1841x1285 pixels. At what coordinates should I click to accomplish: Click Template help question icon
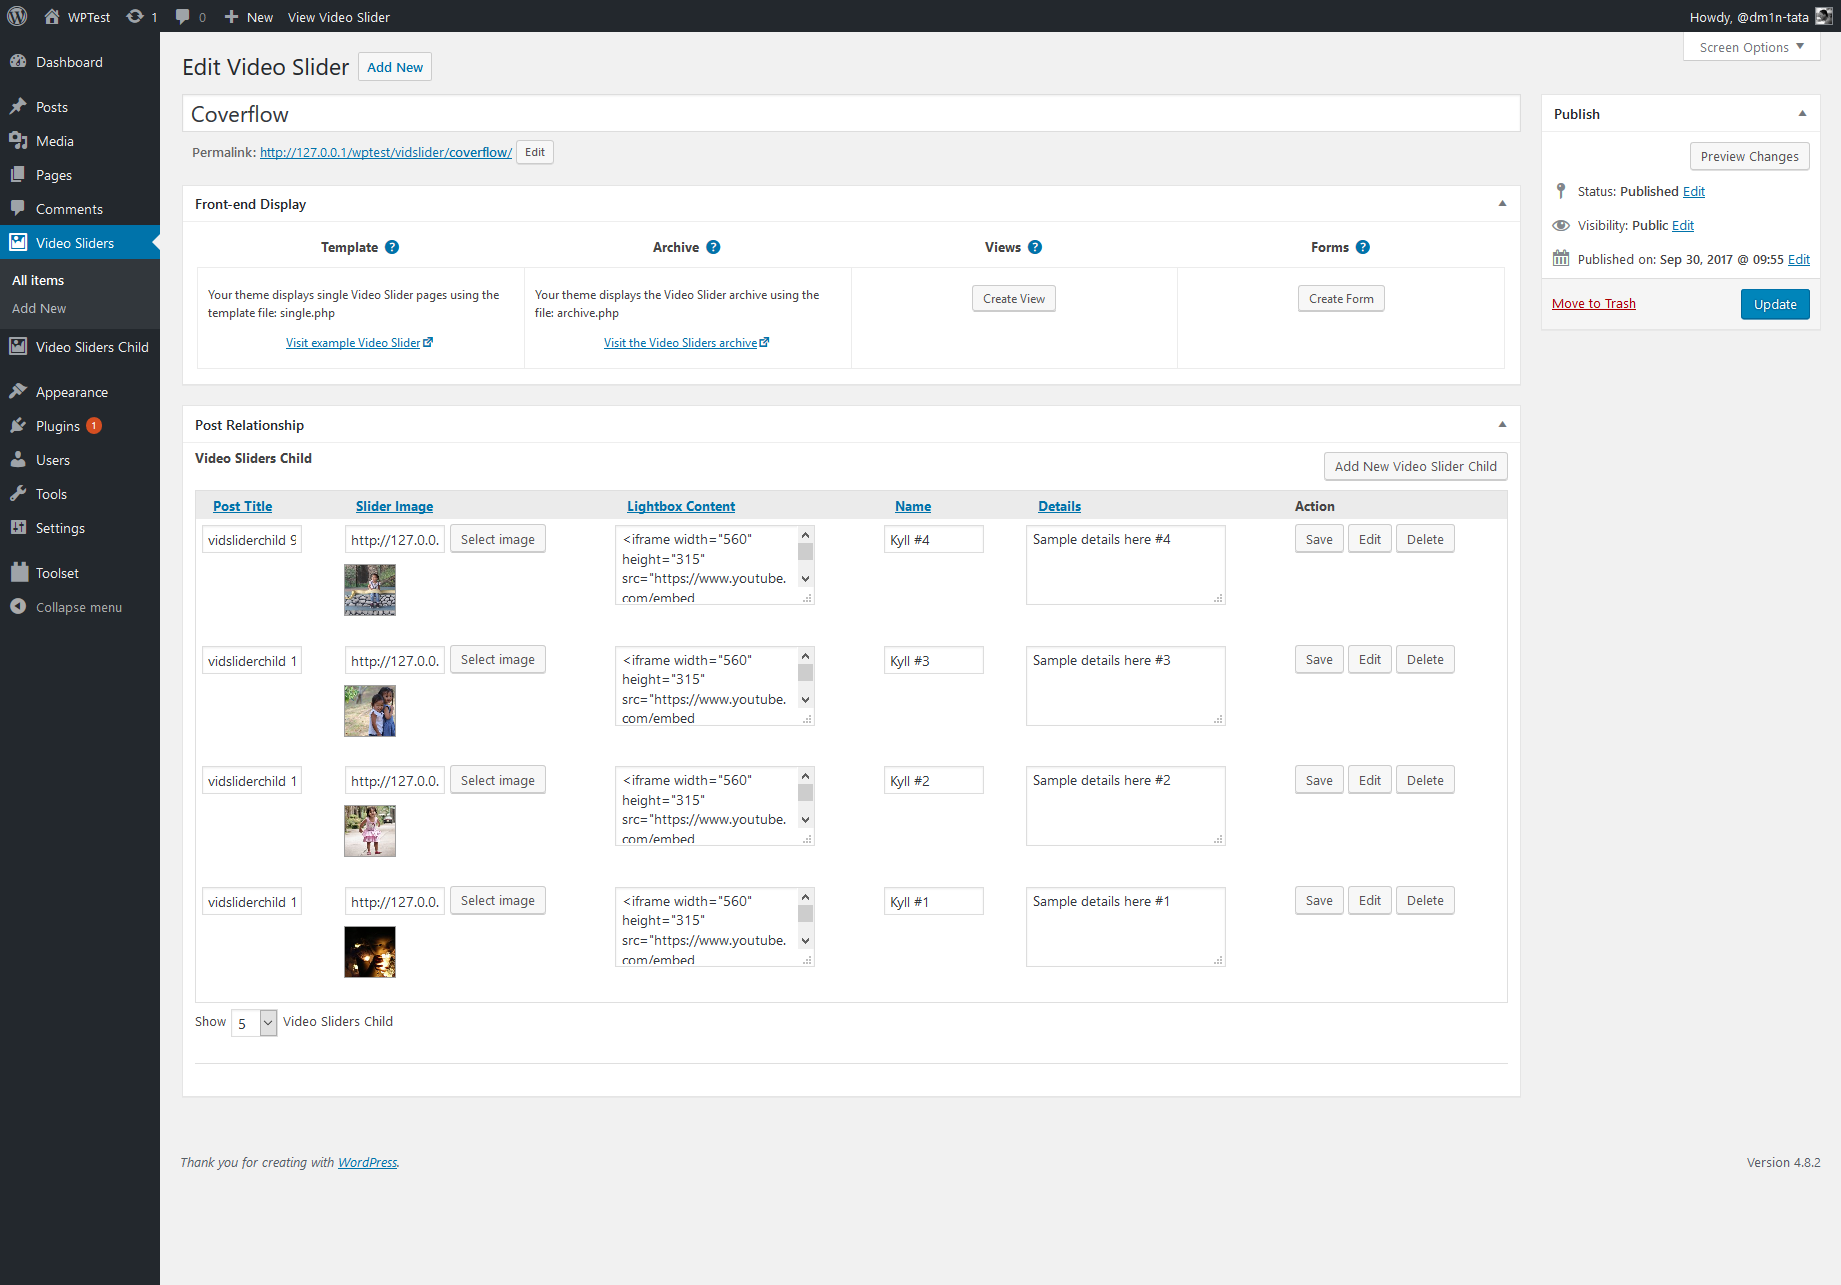392,247
